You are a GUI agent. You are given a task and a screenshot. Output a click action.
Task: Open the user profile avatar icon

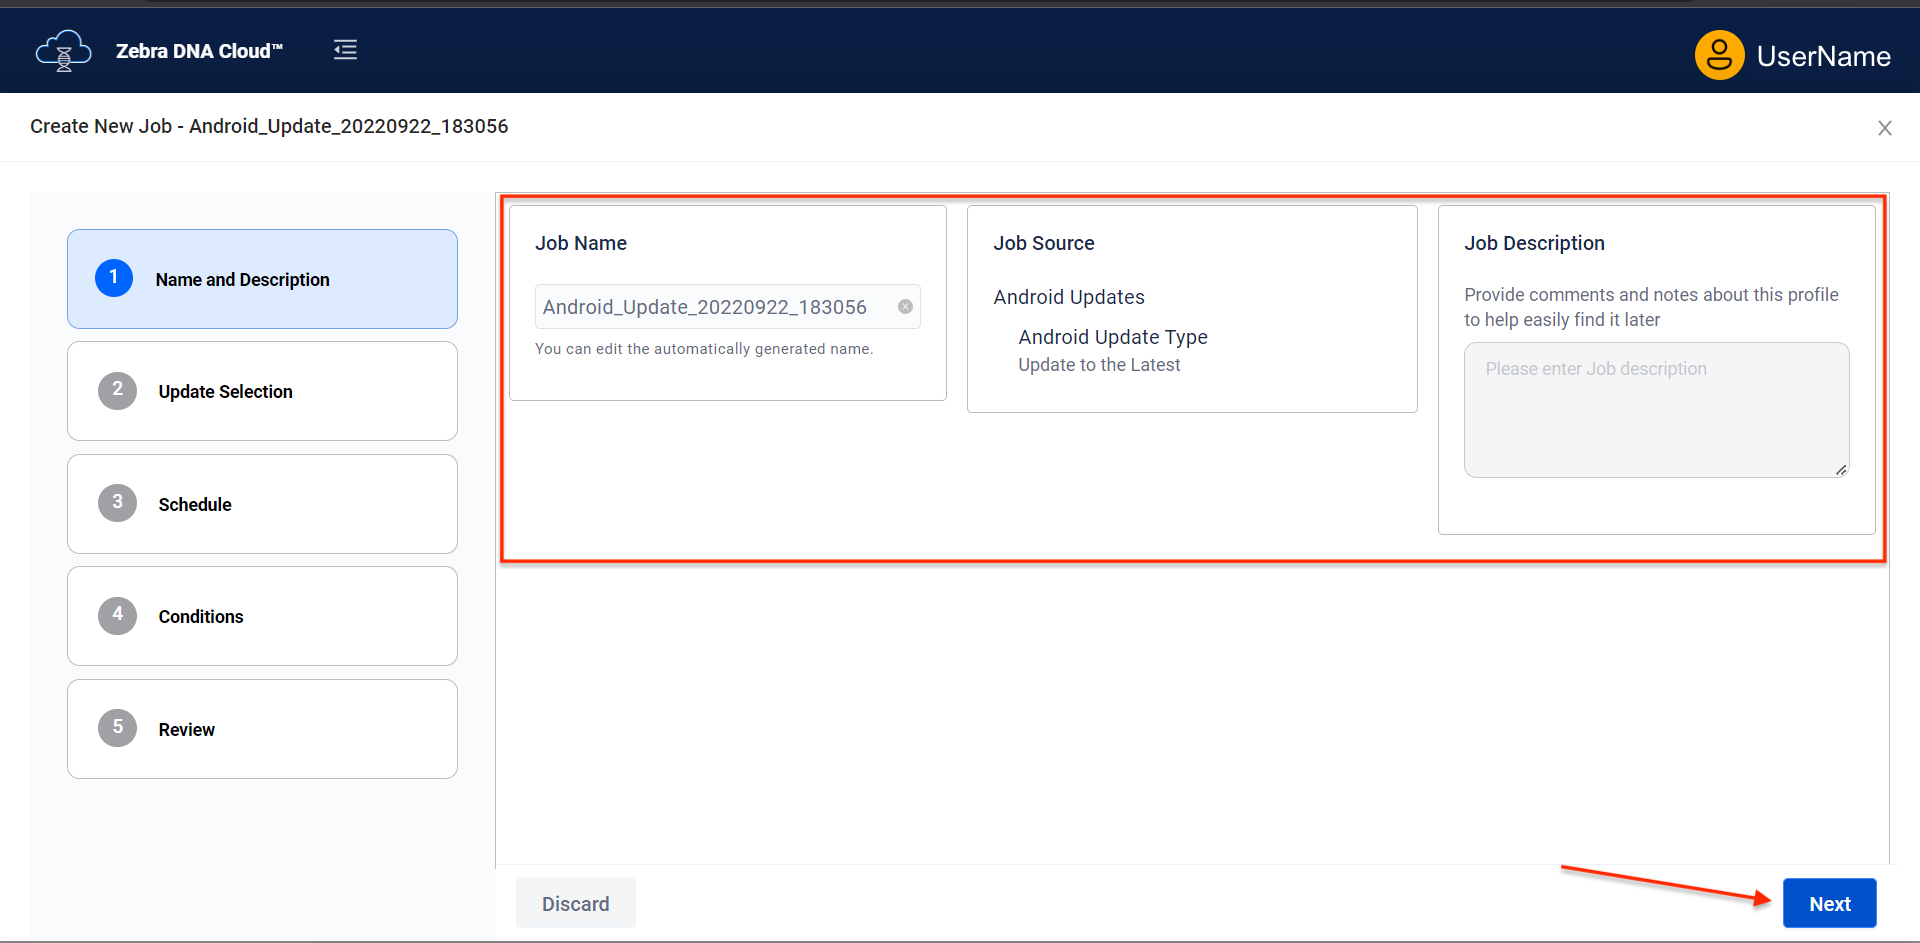tap(1719, 55)
